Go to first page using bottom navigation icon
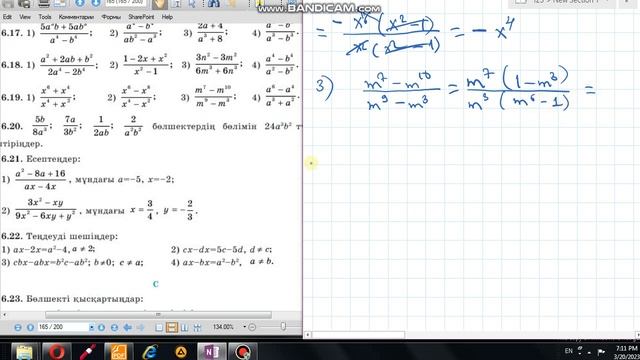640x360 pixels. click(18, 327)
